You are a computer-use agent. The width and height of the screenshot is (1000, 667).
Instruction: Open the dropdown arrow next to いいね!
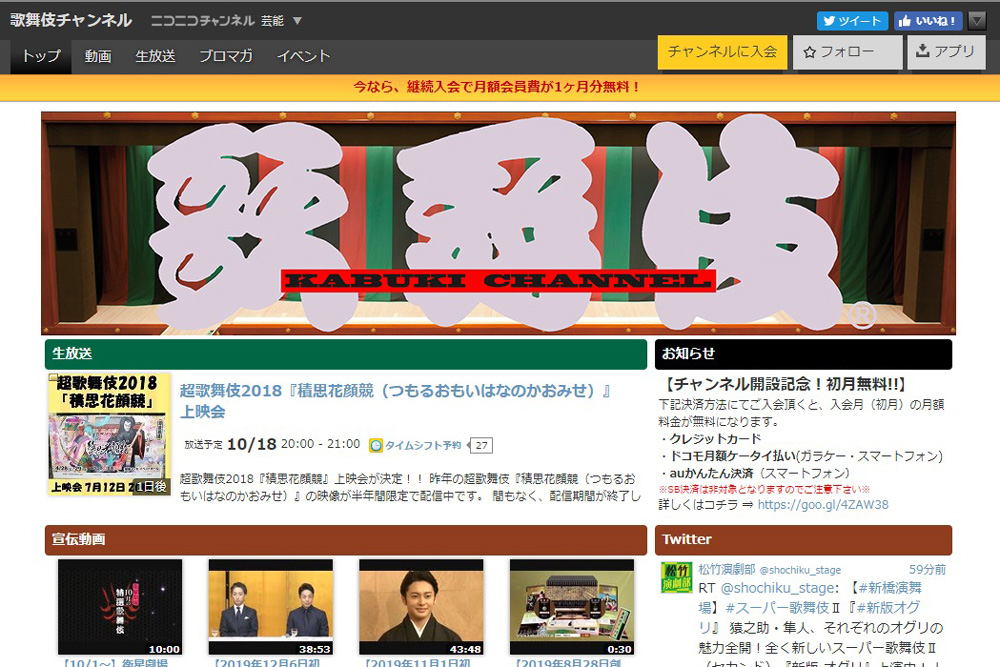tap(977, 21)
